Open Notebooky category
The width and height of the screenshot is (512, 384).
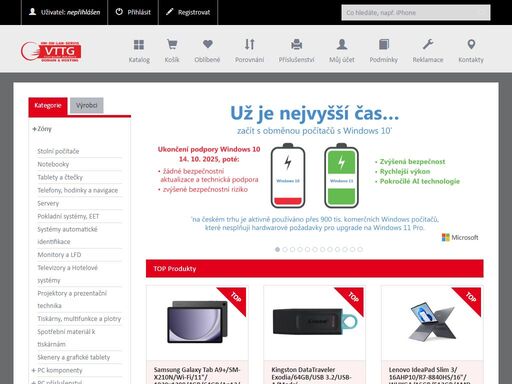[x=53, y=164]
